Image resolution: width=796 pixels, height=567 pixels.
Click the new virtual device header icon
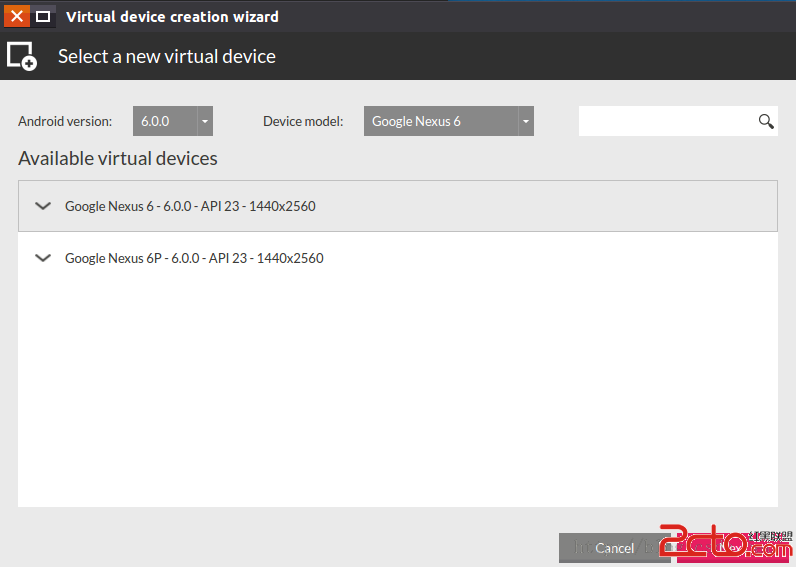tap(22, 56)
